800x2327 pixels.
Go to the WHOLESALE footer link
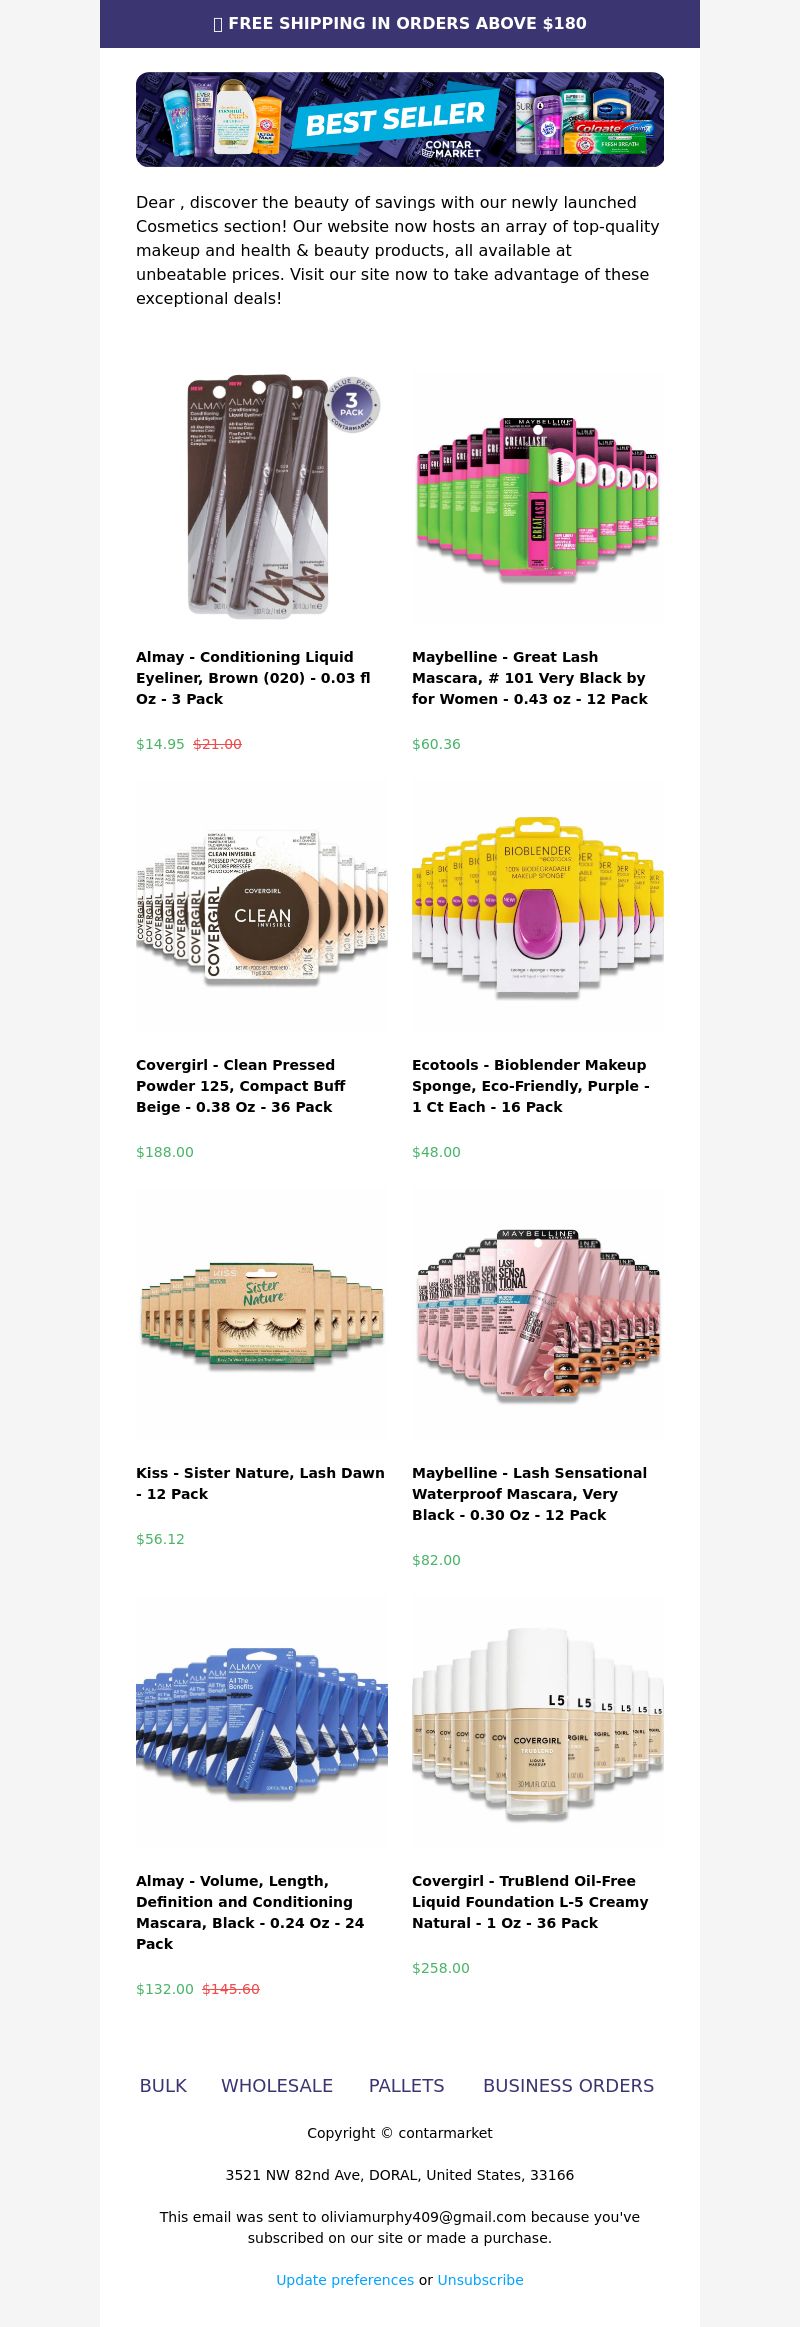[277, 2085]
